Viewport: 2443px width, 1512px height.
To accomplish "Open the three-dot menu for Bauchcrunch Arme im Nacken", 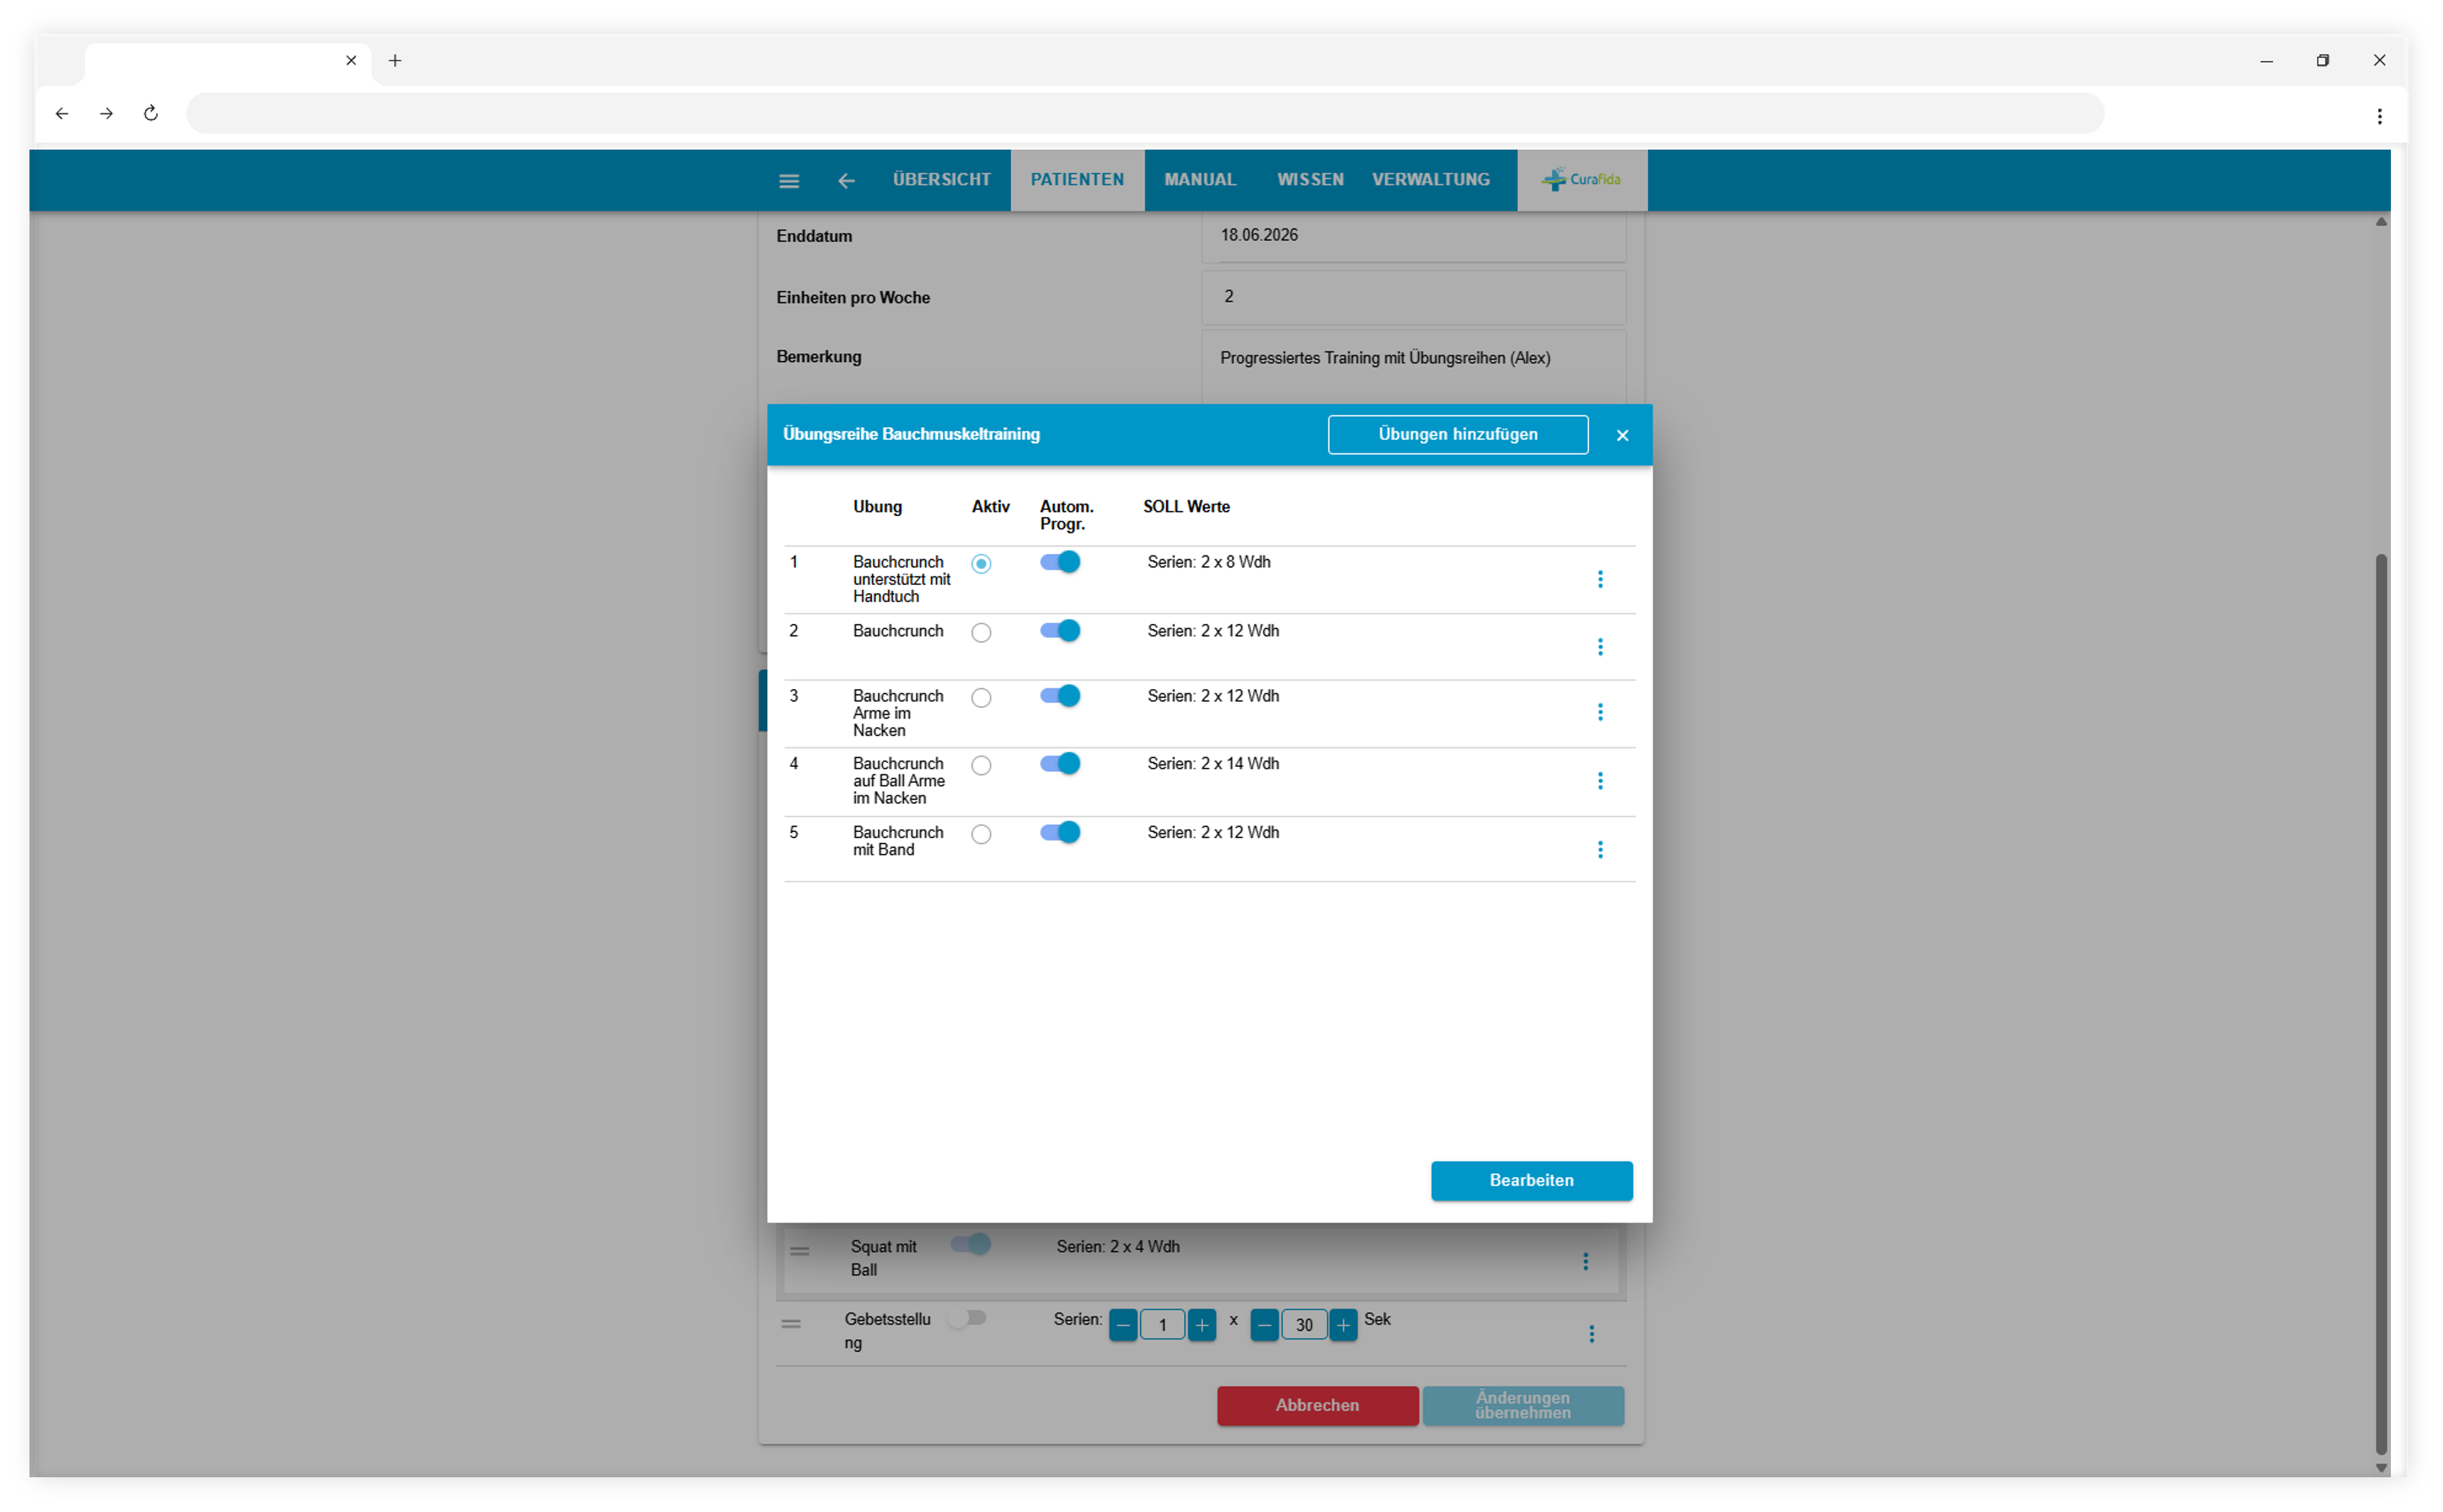I will point(1600,712).
